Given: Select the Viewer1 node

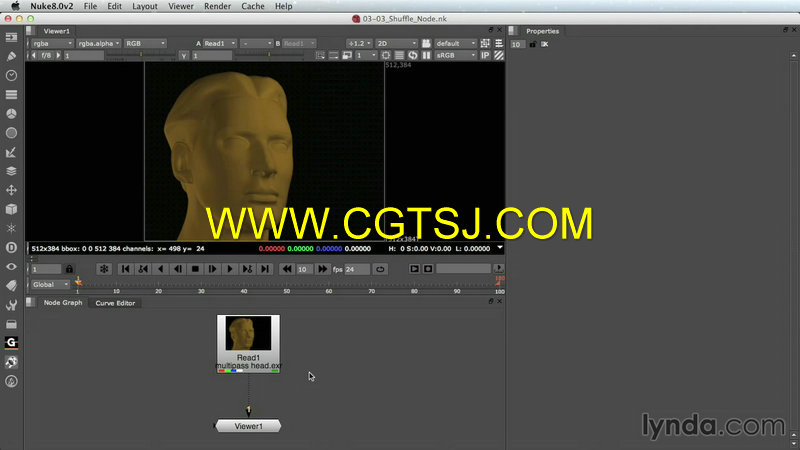Looking at the screenshot, I should [x=248, y=426].
